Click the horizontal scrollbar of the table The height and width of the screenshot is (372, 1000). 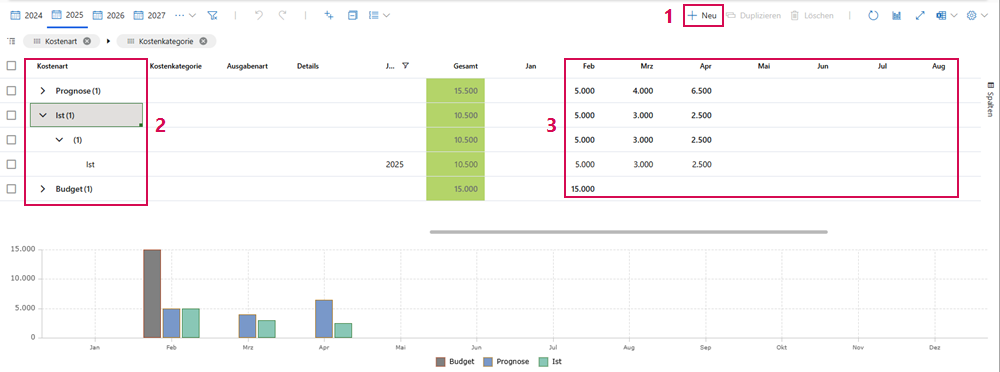tap(628, 232)
